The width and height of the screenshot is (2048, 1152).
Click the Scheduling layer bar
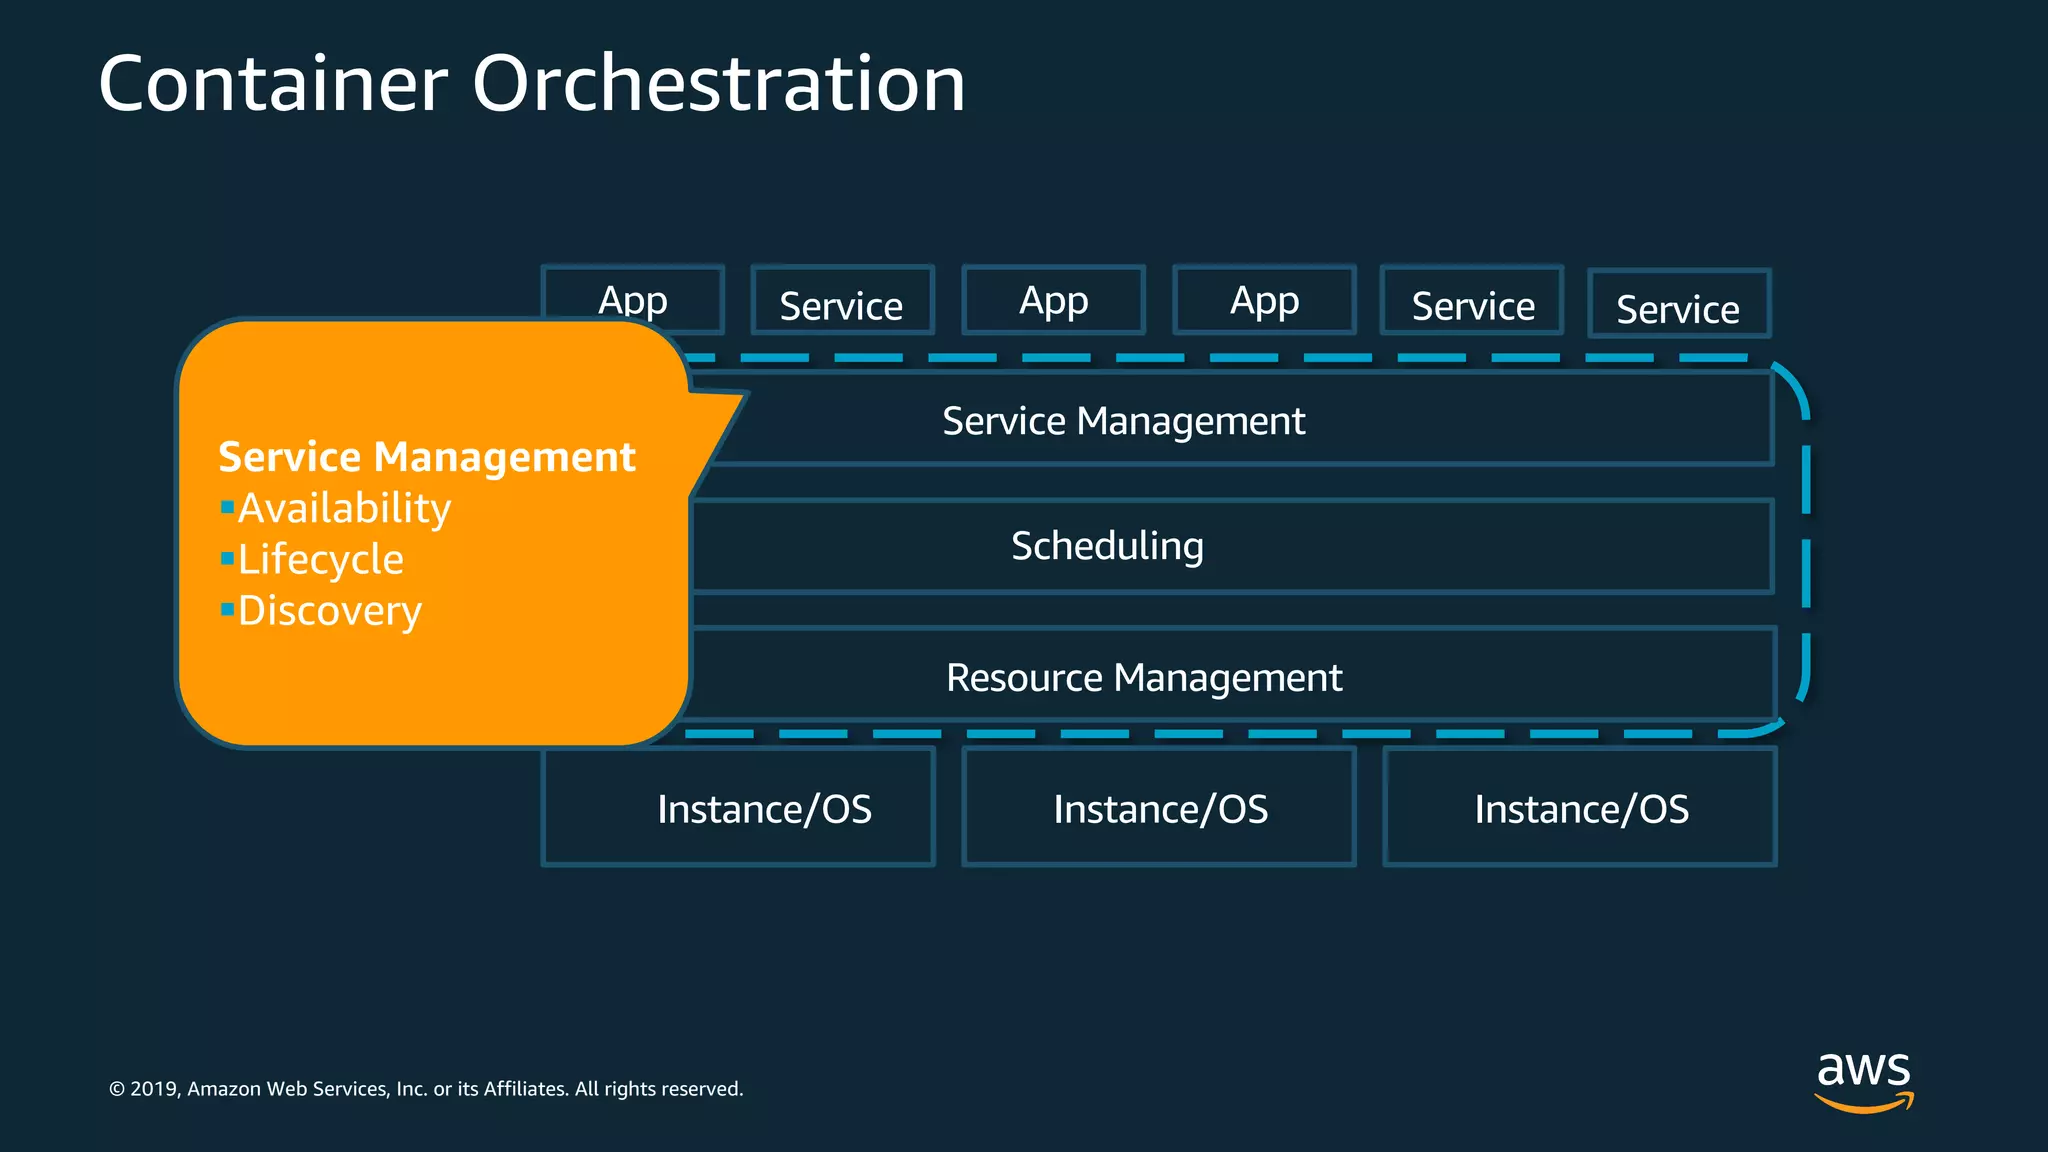coord(1107,546)
